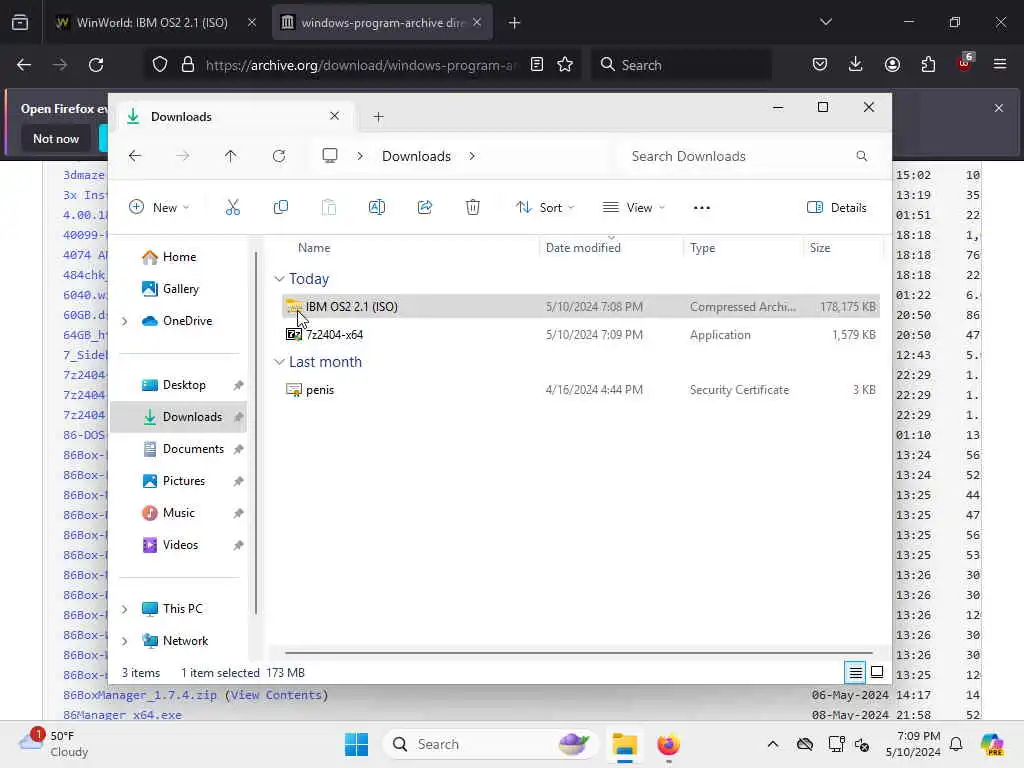Collapse the Last month group

279,362
